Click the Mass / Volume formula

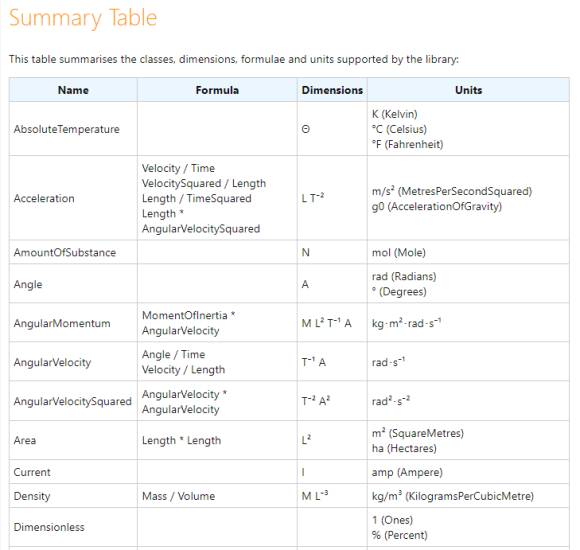pos(178,496)
